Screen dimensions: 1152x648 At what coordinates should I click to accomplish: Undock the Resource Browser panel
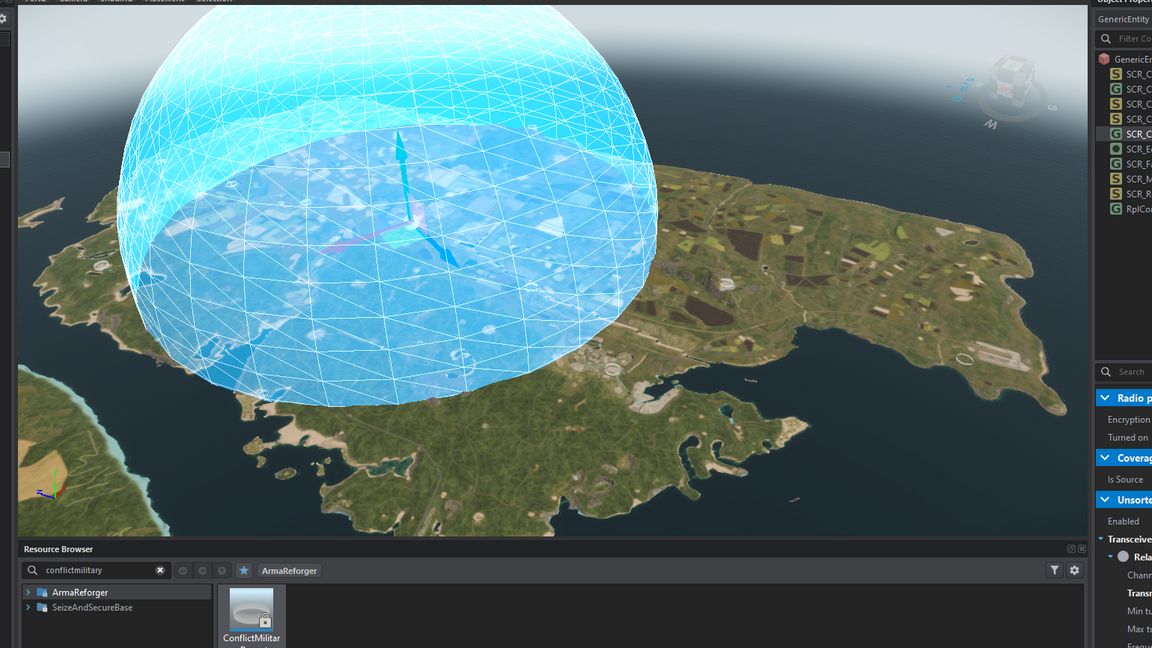1071,549
